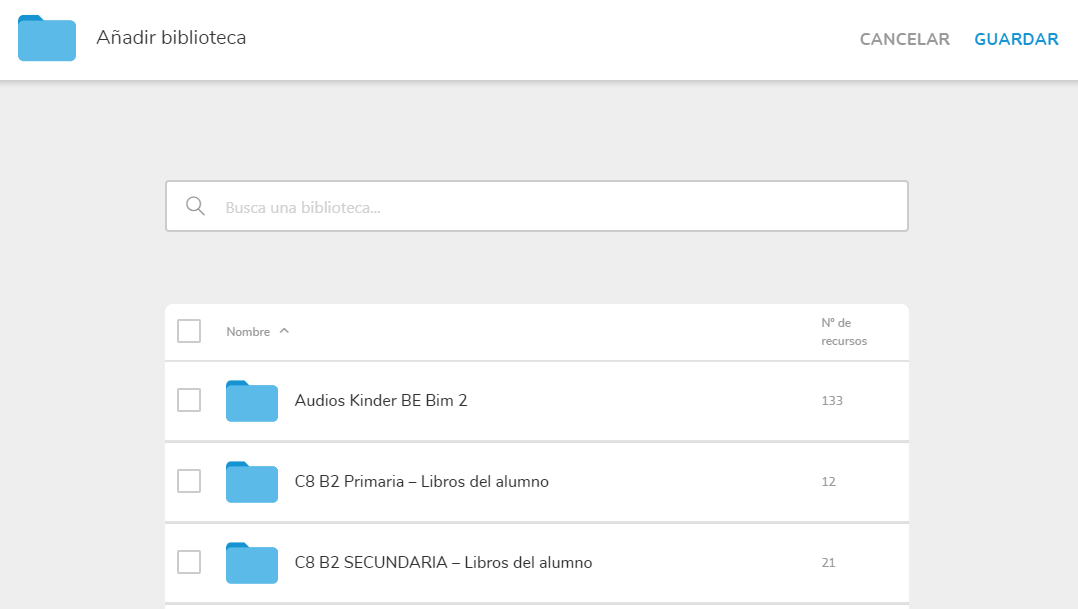Screen dimensions: 1078x609
Task: Focus the Busca una biblioteca search field
Action: click(x=560, y=207)
